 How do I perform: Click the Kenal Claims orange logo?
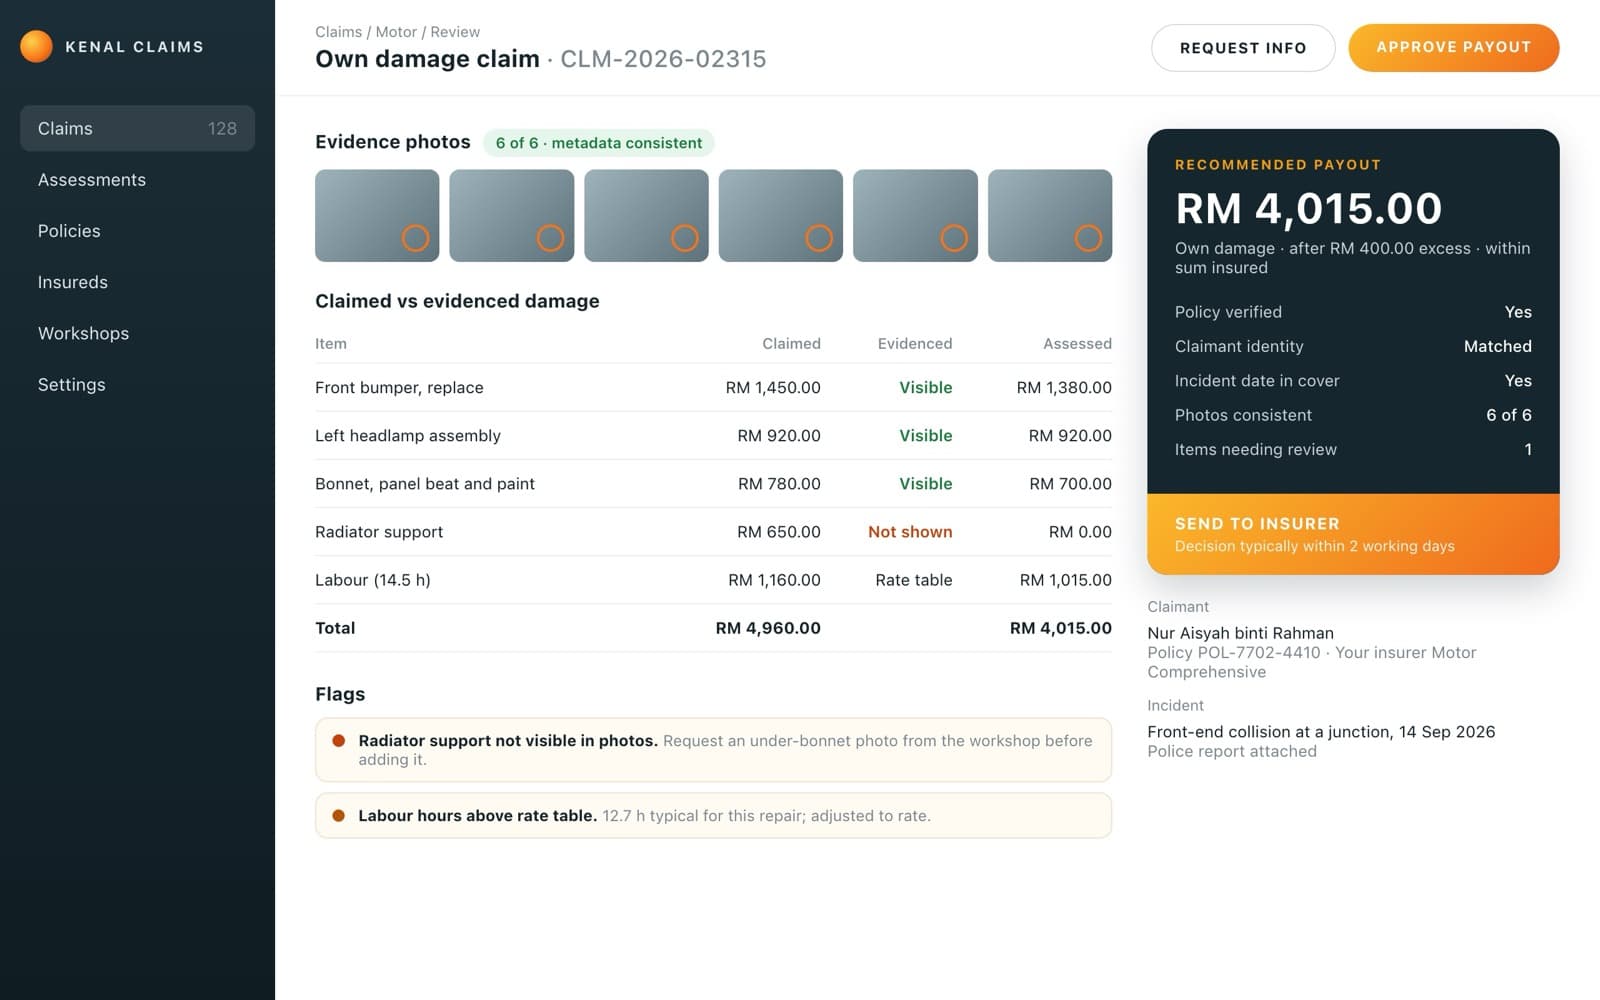coord(36,46)
